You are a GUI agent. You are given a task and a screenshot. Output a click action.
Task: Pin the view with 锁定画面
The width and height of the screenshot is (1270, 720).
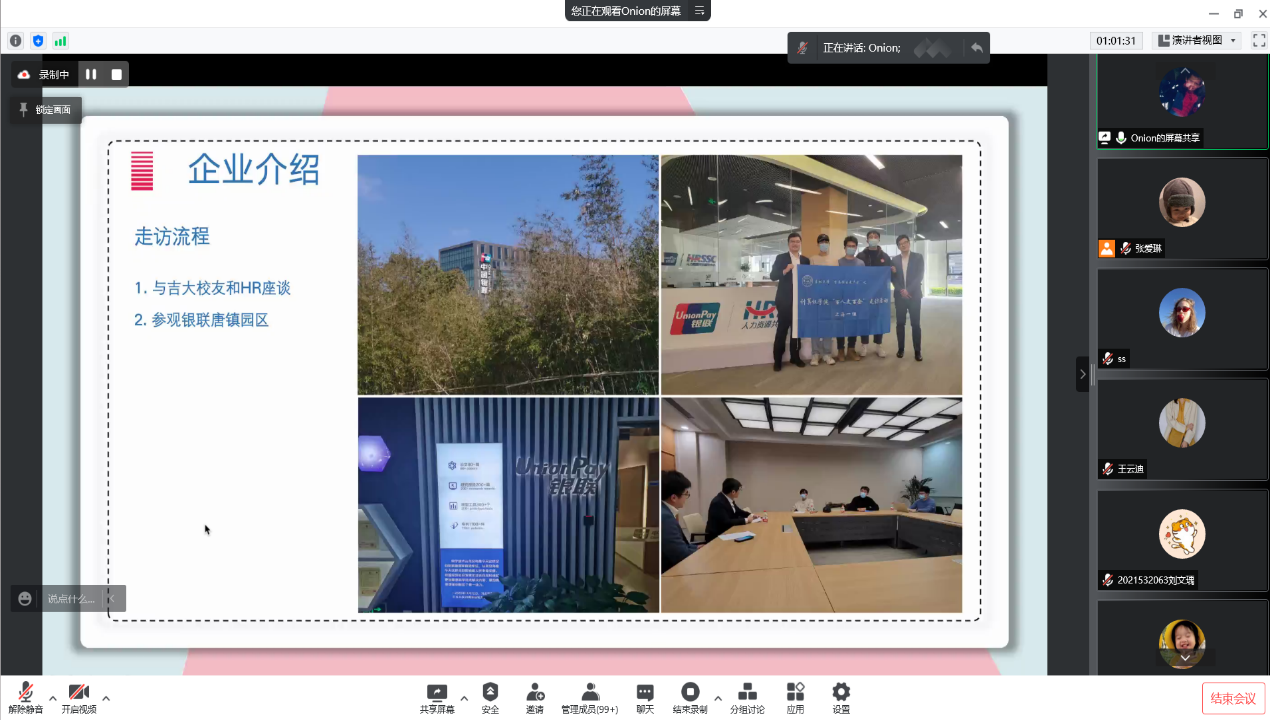[46, 110]
